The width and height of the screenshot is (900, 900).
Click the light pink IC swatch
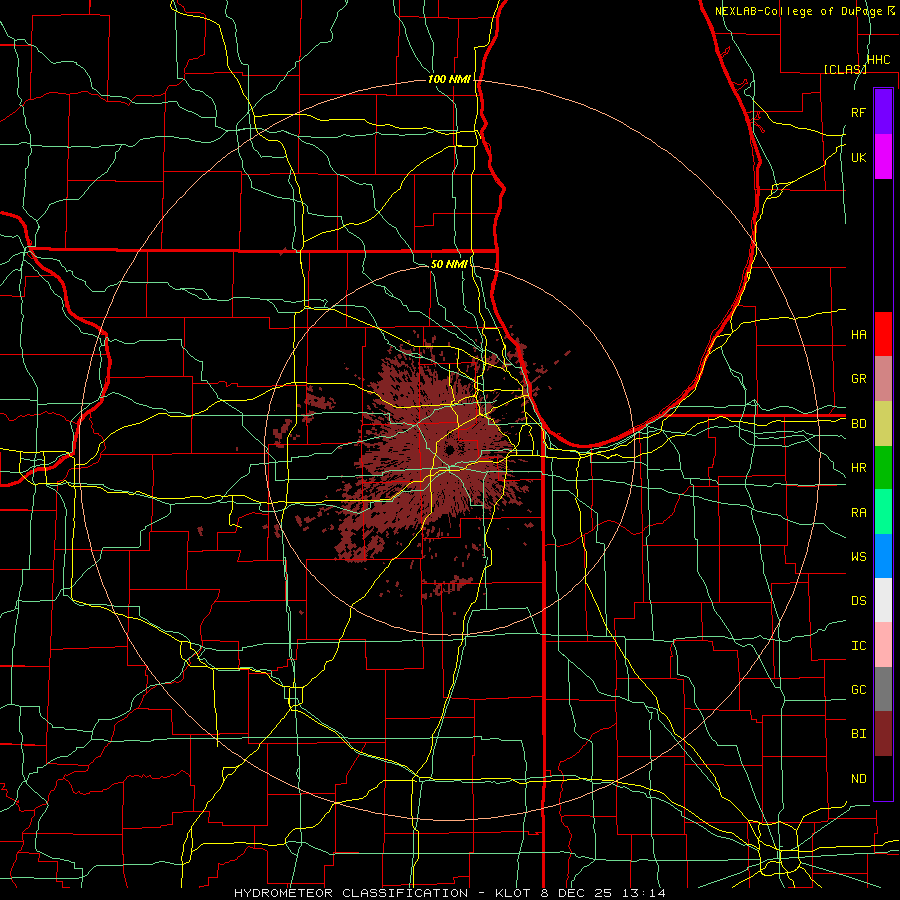tap(883, 645)
